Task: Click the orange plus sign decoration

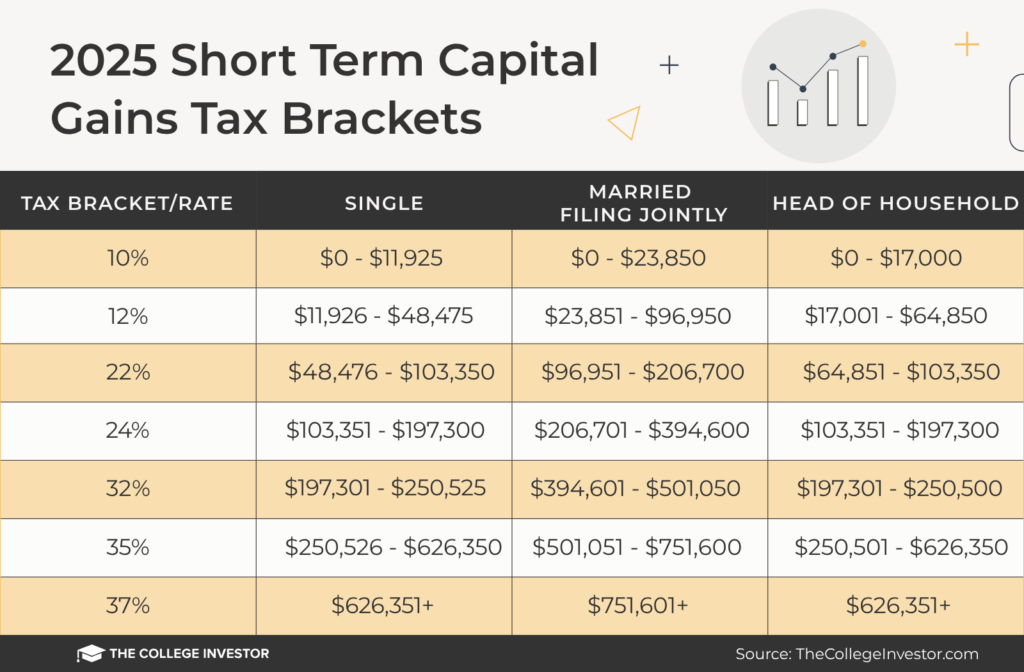Action: click(966, 44)
